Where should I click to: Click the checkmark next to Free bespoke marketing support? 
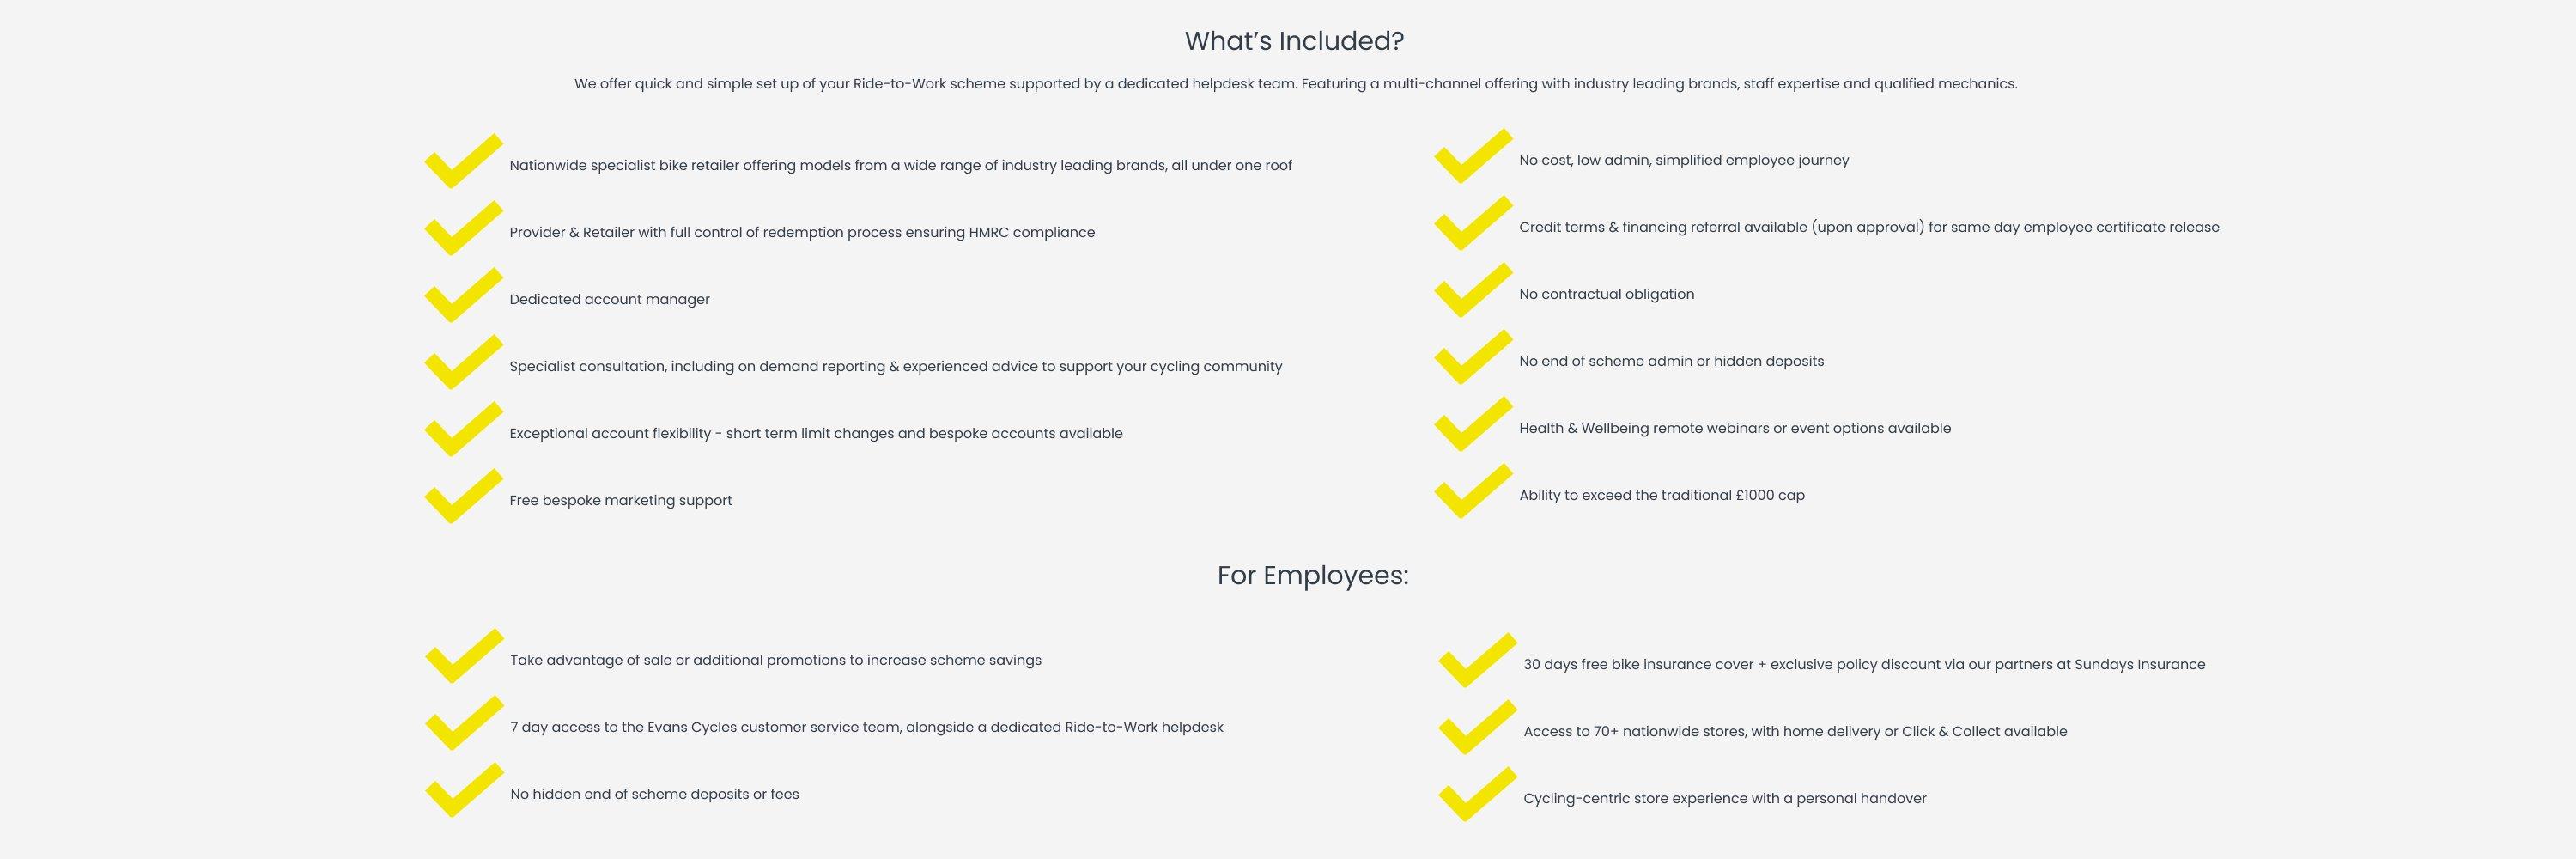pyautogui.click(x=462, y=497)
